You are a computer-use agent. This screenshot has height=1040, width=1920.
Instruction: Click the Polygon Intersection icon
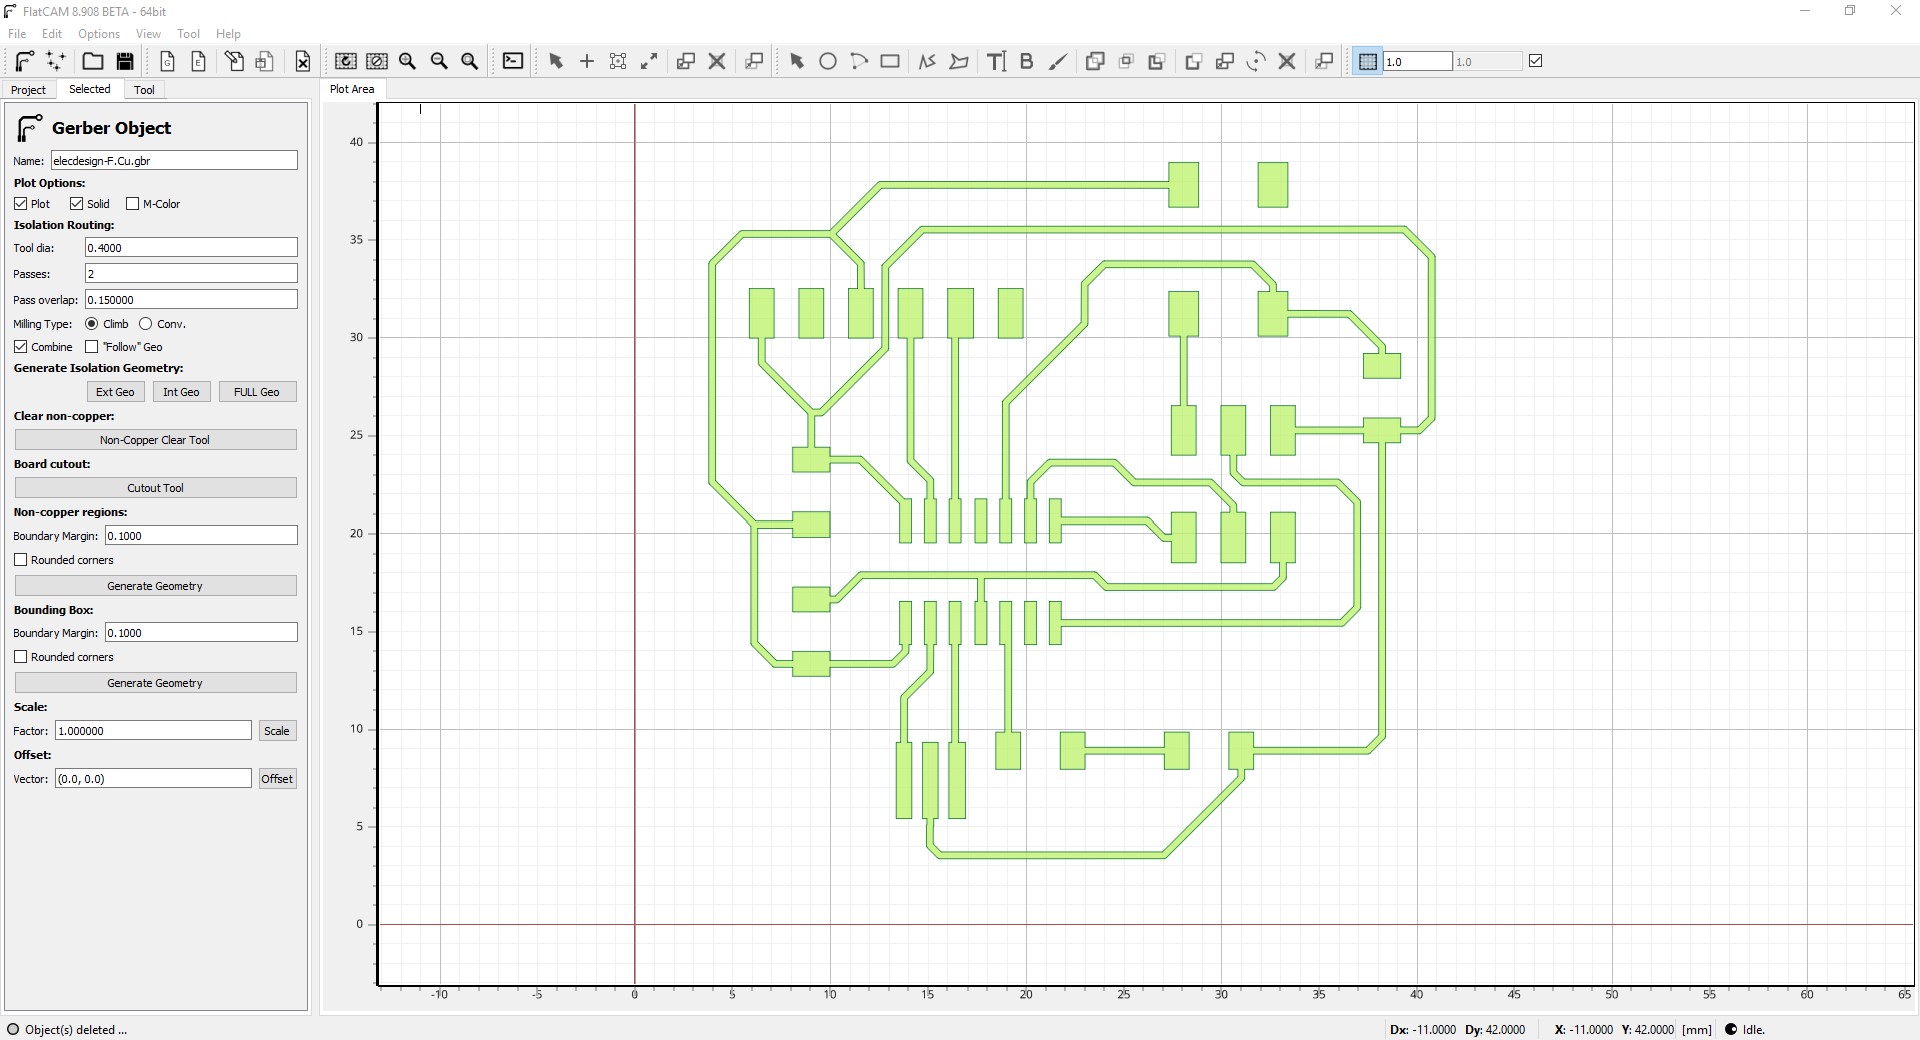point(1126,61)
